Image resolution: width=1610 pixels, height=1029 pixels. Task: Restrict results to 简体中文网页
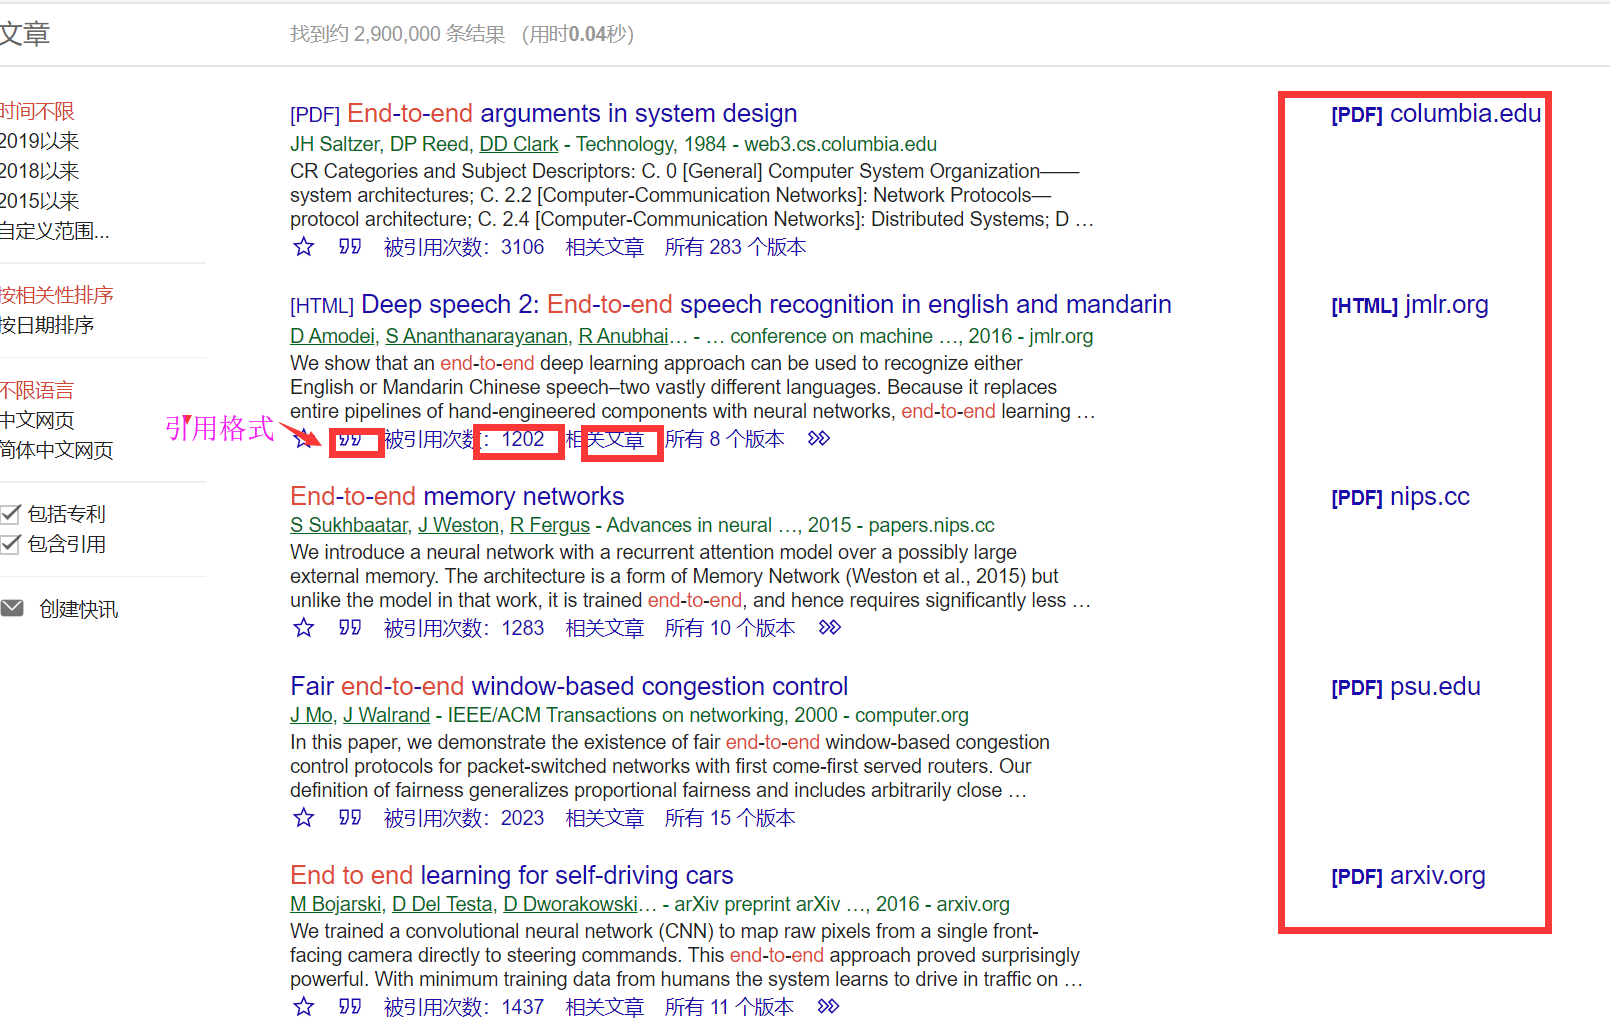(57, 450)
